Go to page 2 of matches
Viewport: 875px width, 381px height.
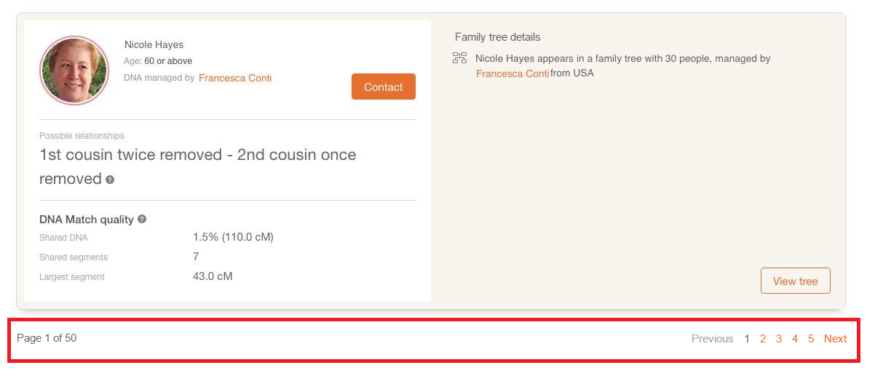pyautogui.click(x=762, y=339)
